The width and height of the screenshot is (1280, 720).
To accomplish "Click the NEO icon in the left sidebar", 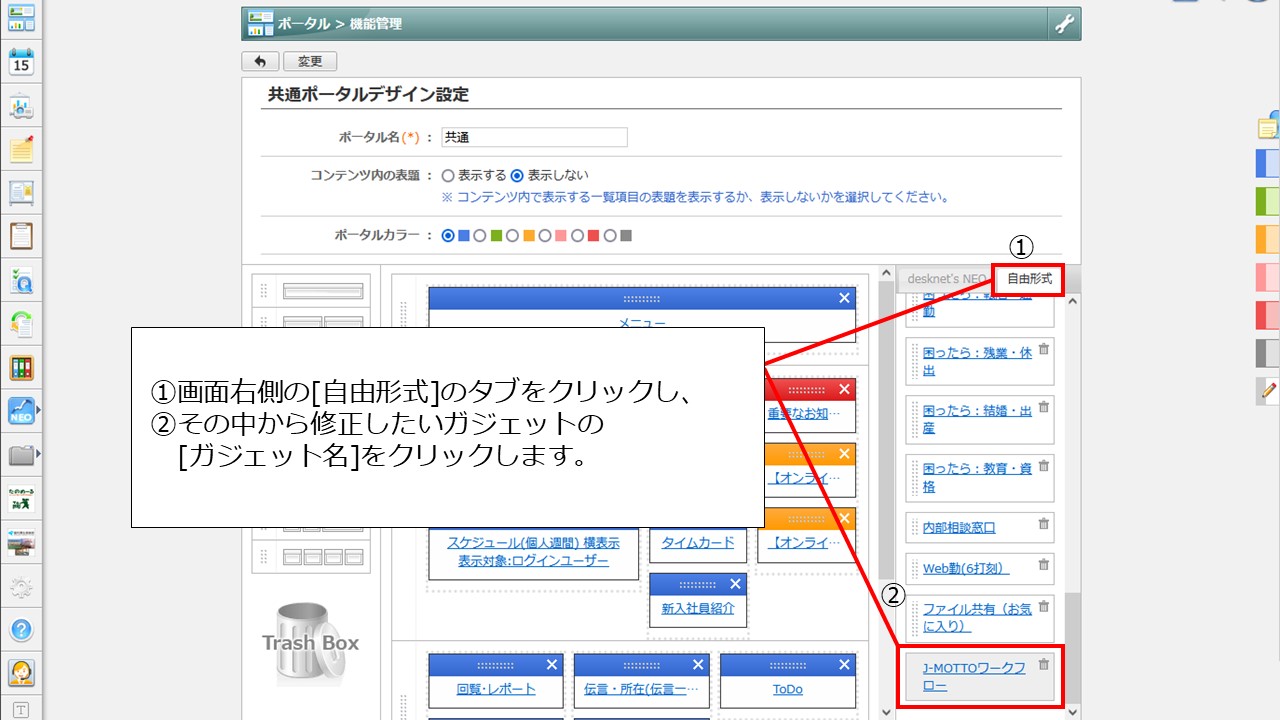I will pyautogui.click(x=21, y=410).
